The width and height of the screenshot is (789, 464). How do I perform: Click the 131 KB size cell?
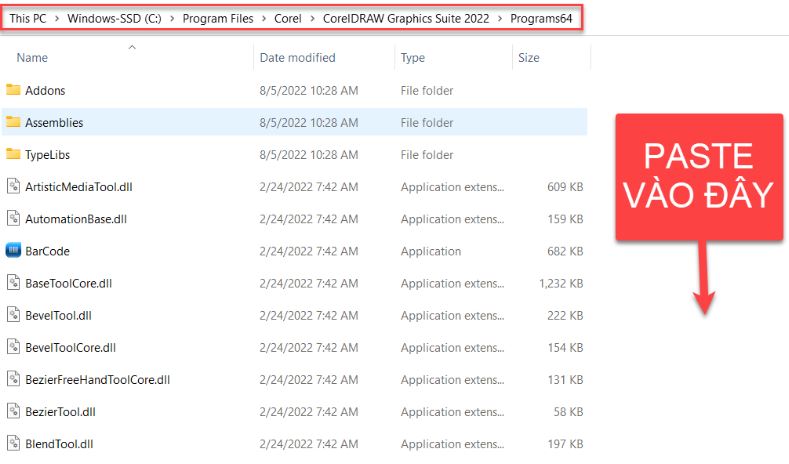566,380
